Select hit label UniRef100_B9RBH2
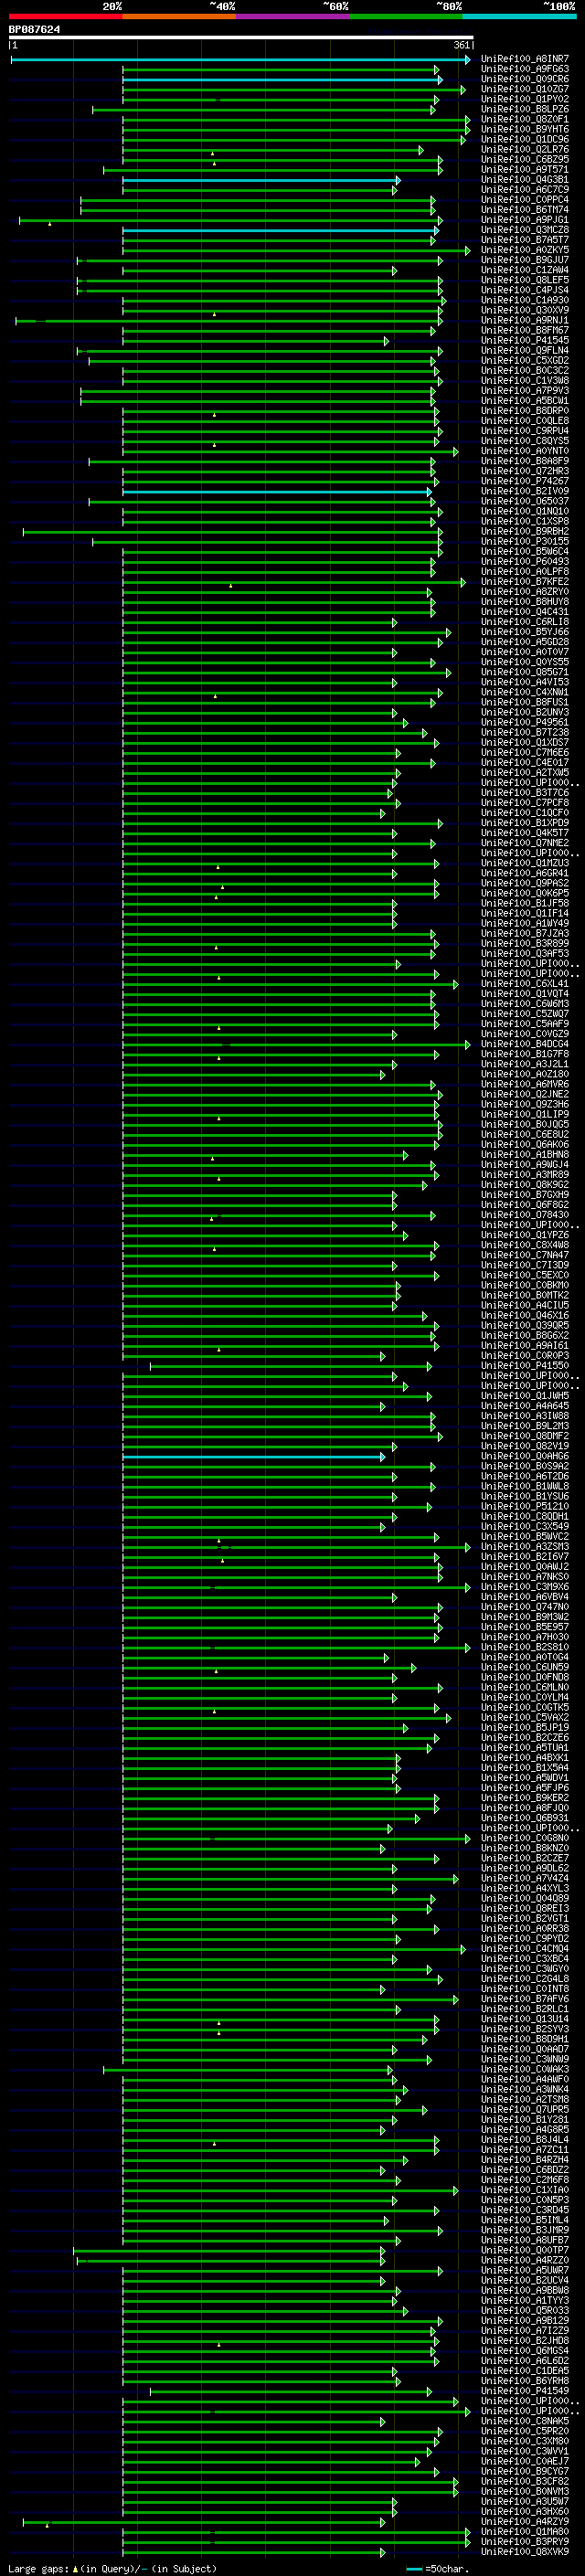The width and height of the screenshot is (585, 2576). coord(524,532)
